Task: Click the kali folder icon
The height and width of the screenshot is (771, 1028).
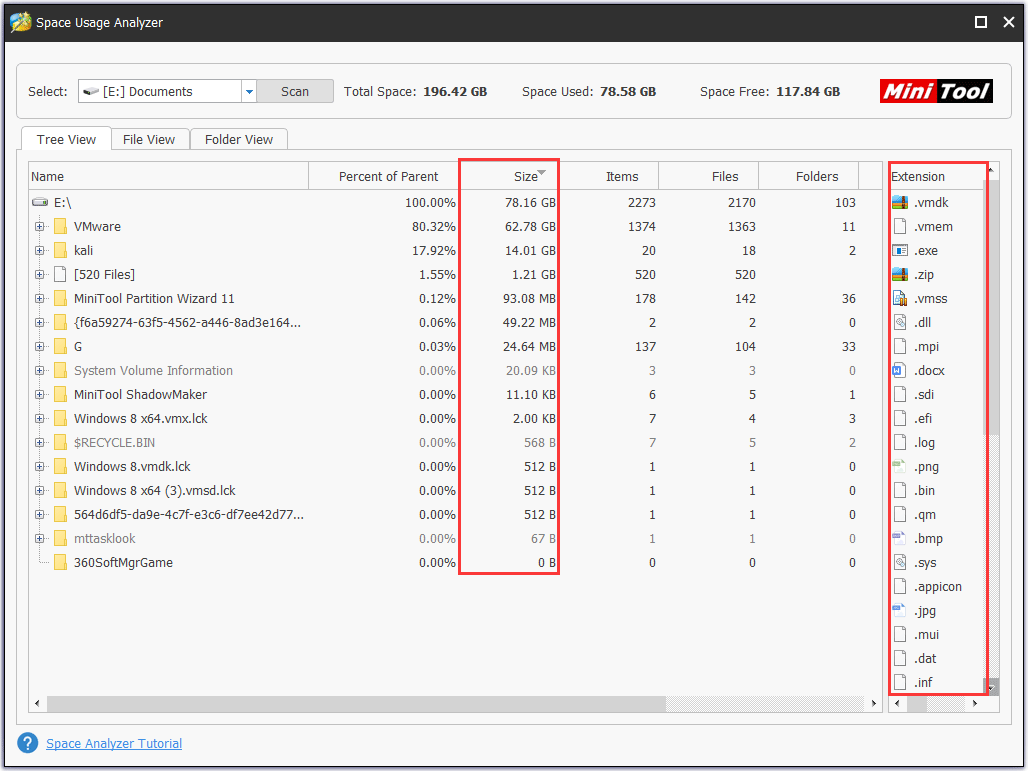Action: tap(60, 250)
